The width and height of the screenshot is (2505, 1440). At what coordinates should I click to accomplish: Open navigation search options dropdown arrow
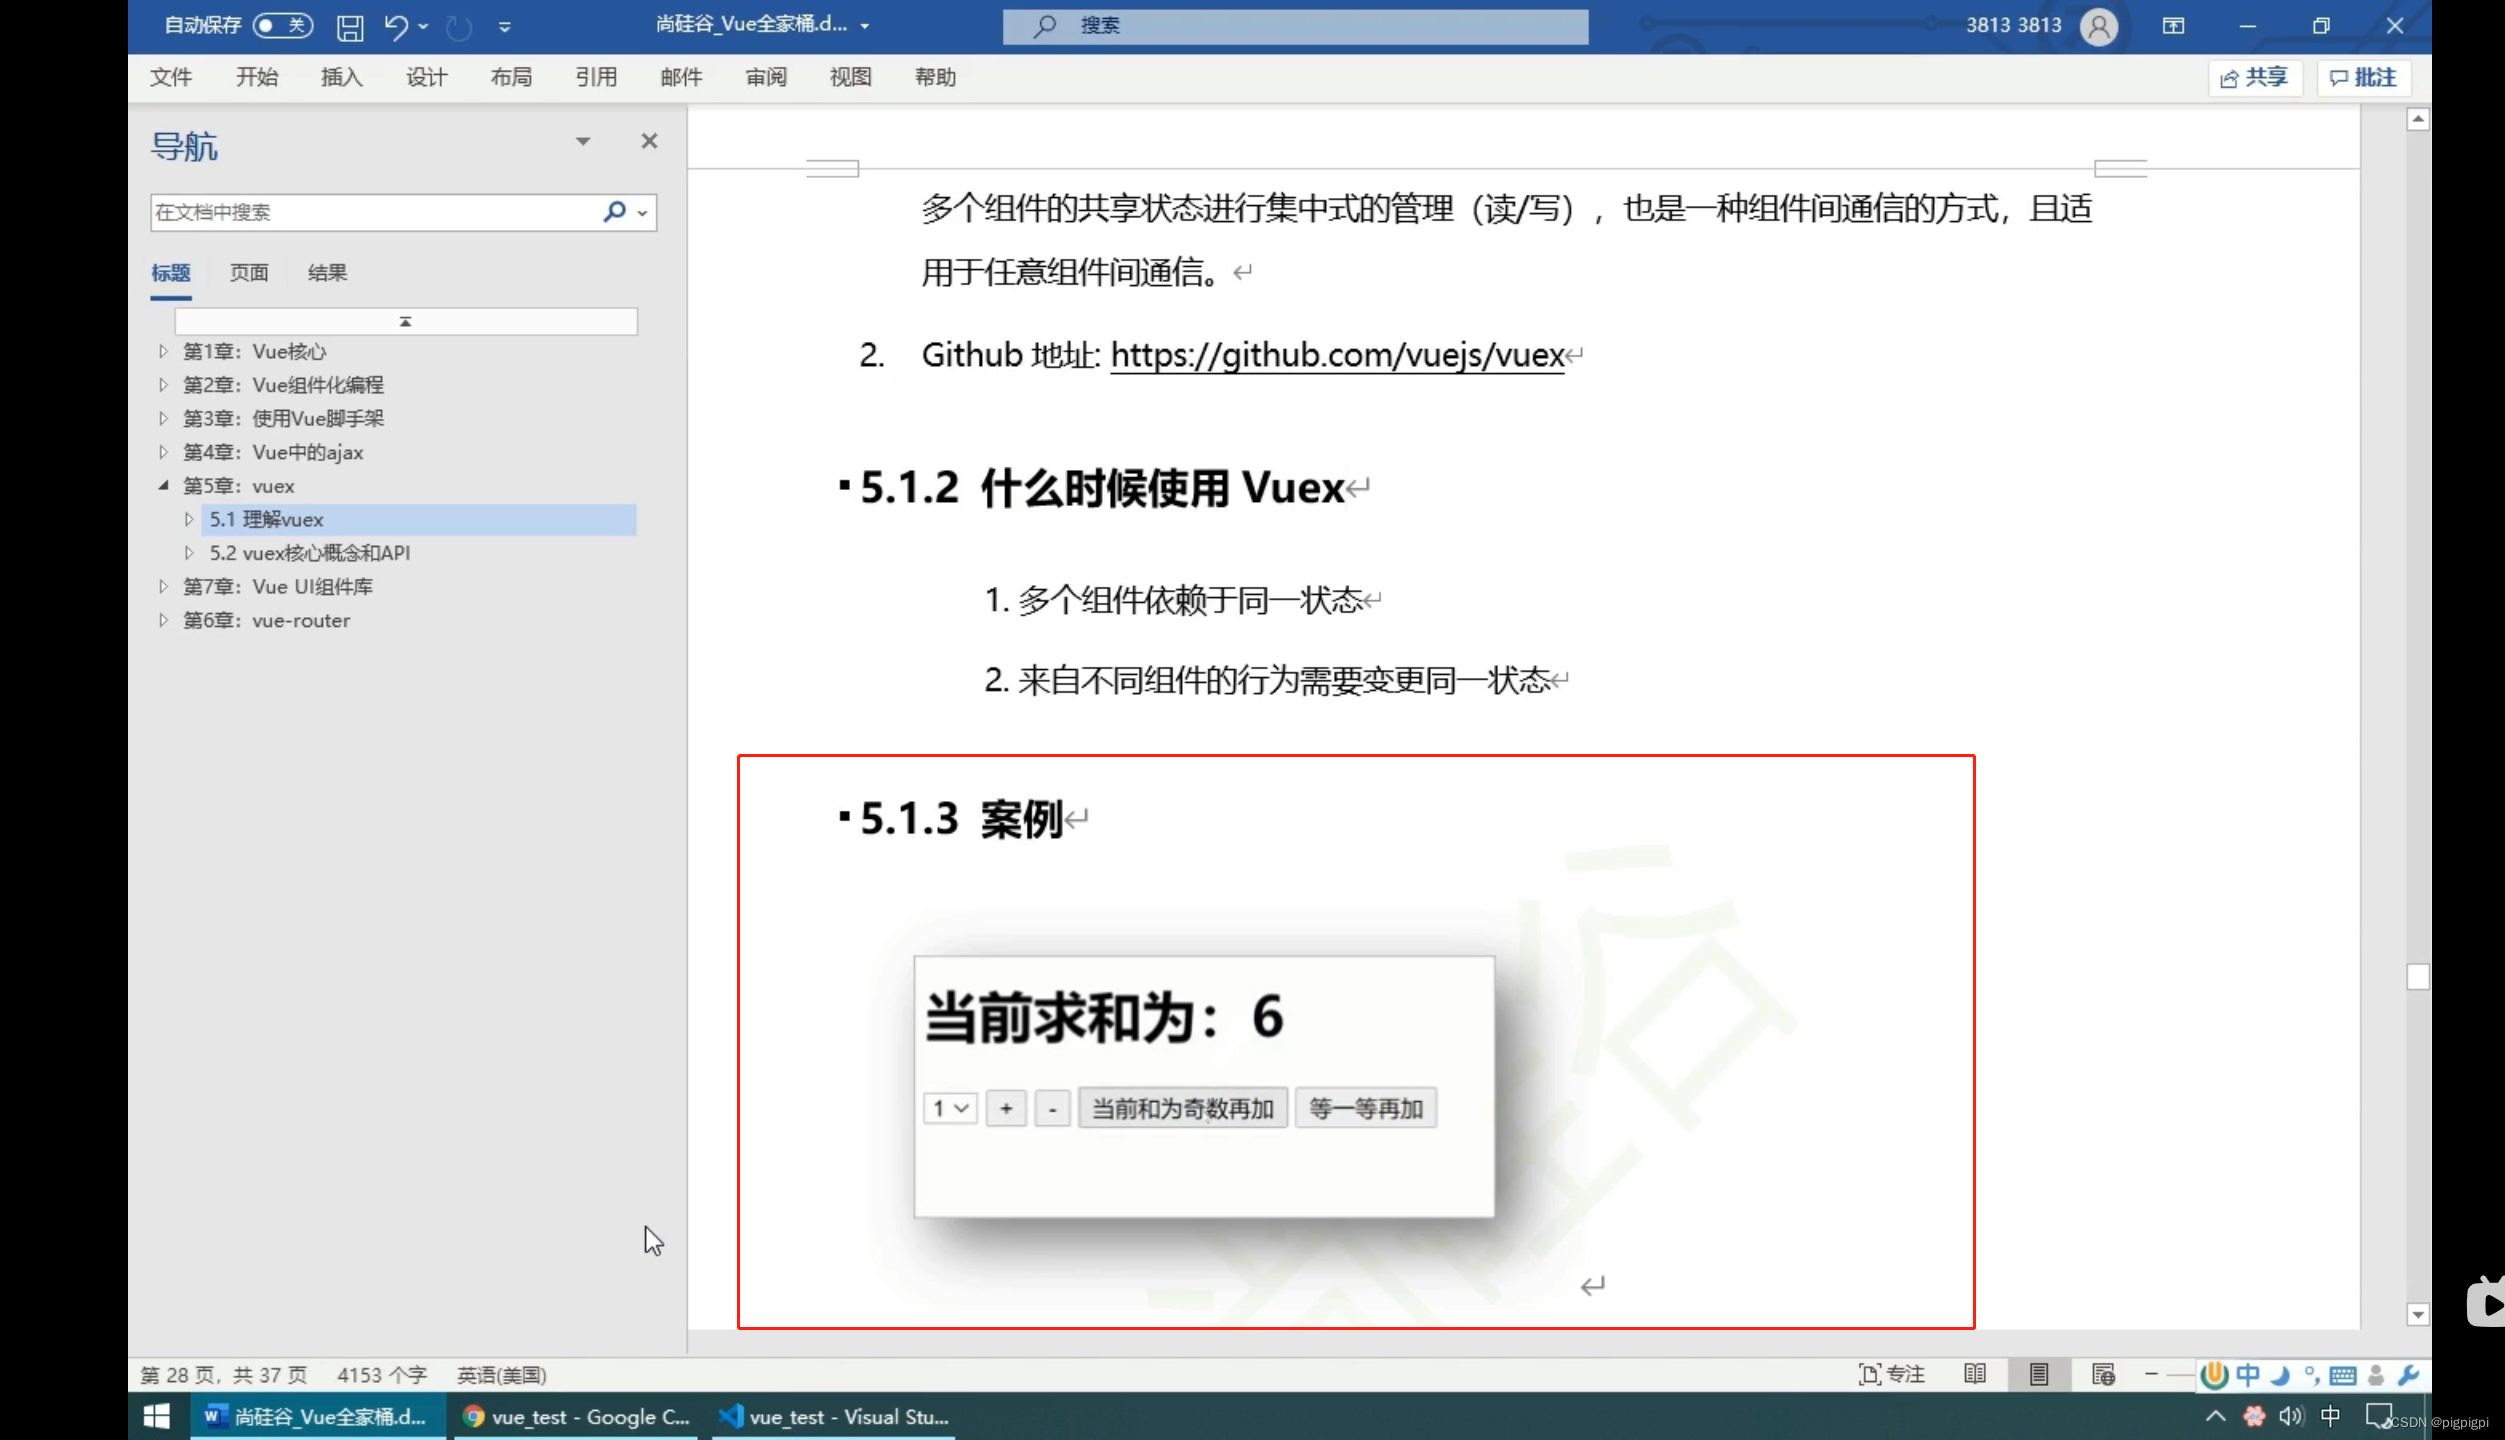(642, 212)
